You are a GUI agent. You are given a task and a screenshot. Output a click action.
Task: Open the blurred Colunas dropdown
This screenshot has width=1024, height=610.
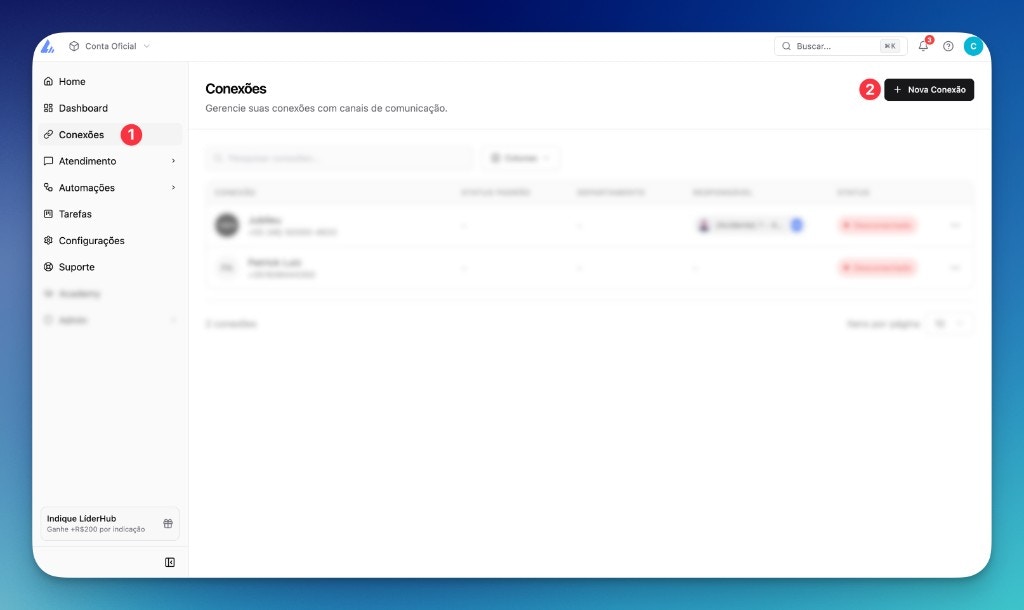tap(520, 158)
